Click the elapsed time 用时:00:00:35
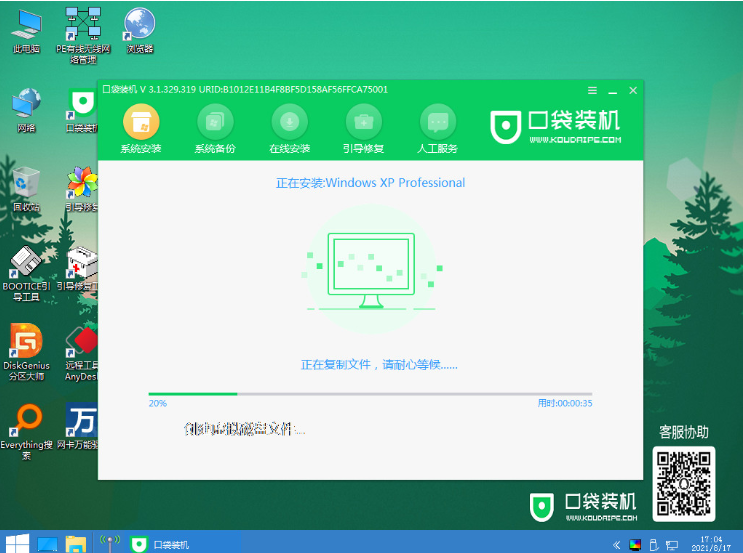 tap(565, 403)
